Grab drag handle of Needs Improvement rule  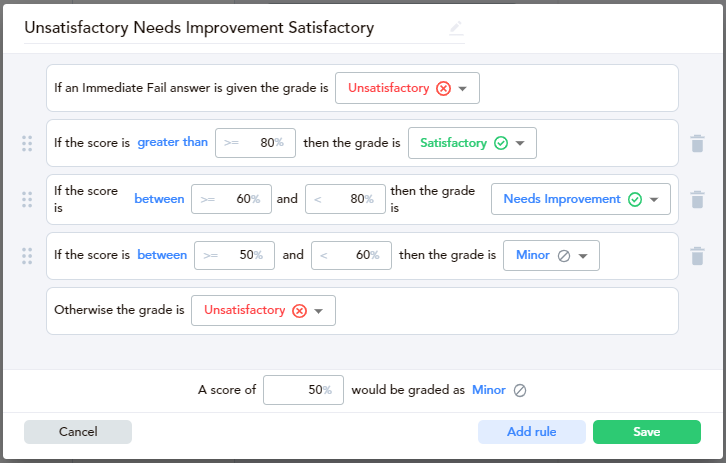[27, 200]
